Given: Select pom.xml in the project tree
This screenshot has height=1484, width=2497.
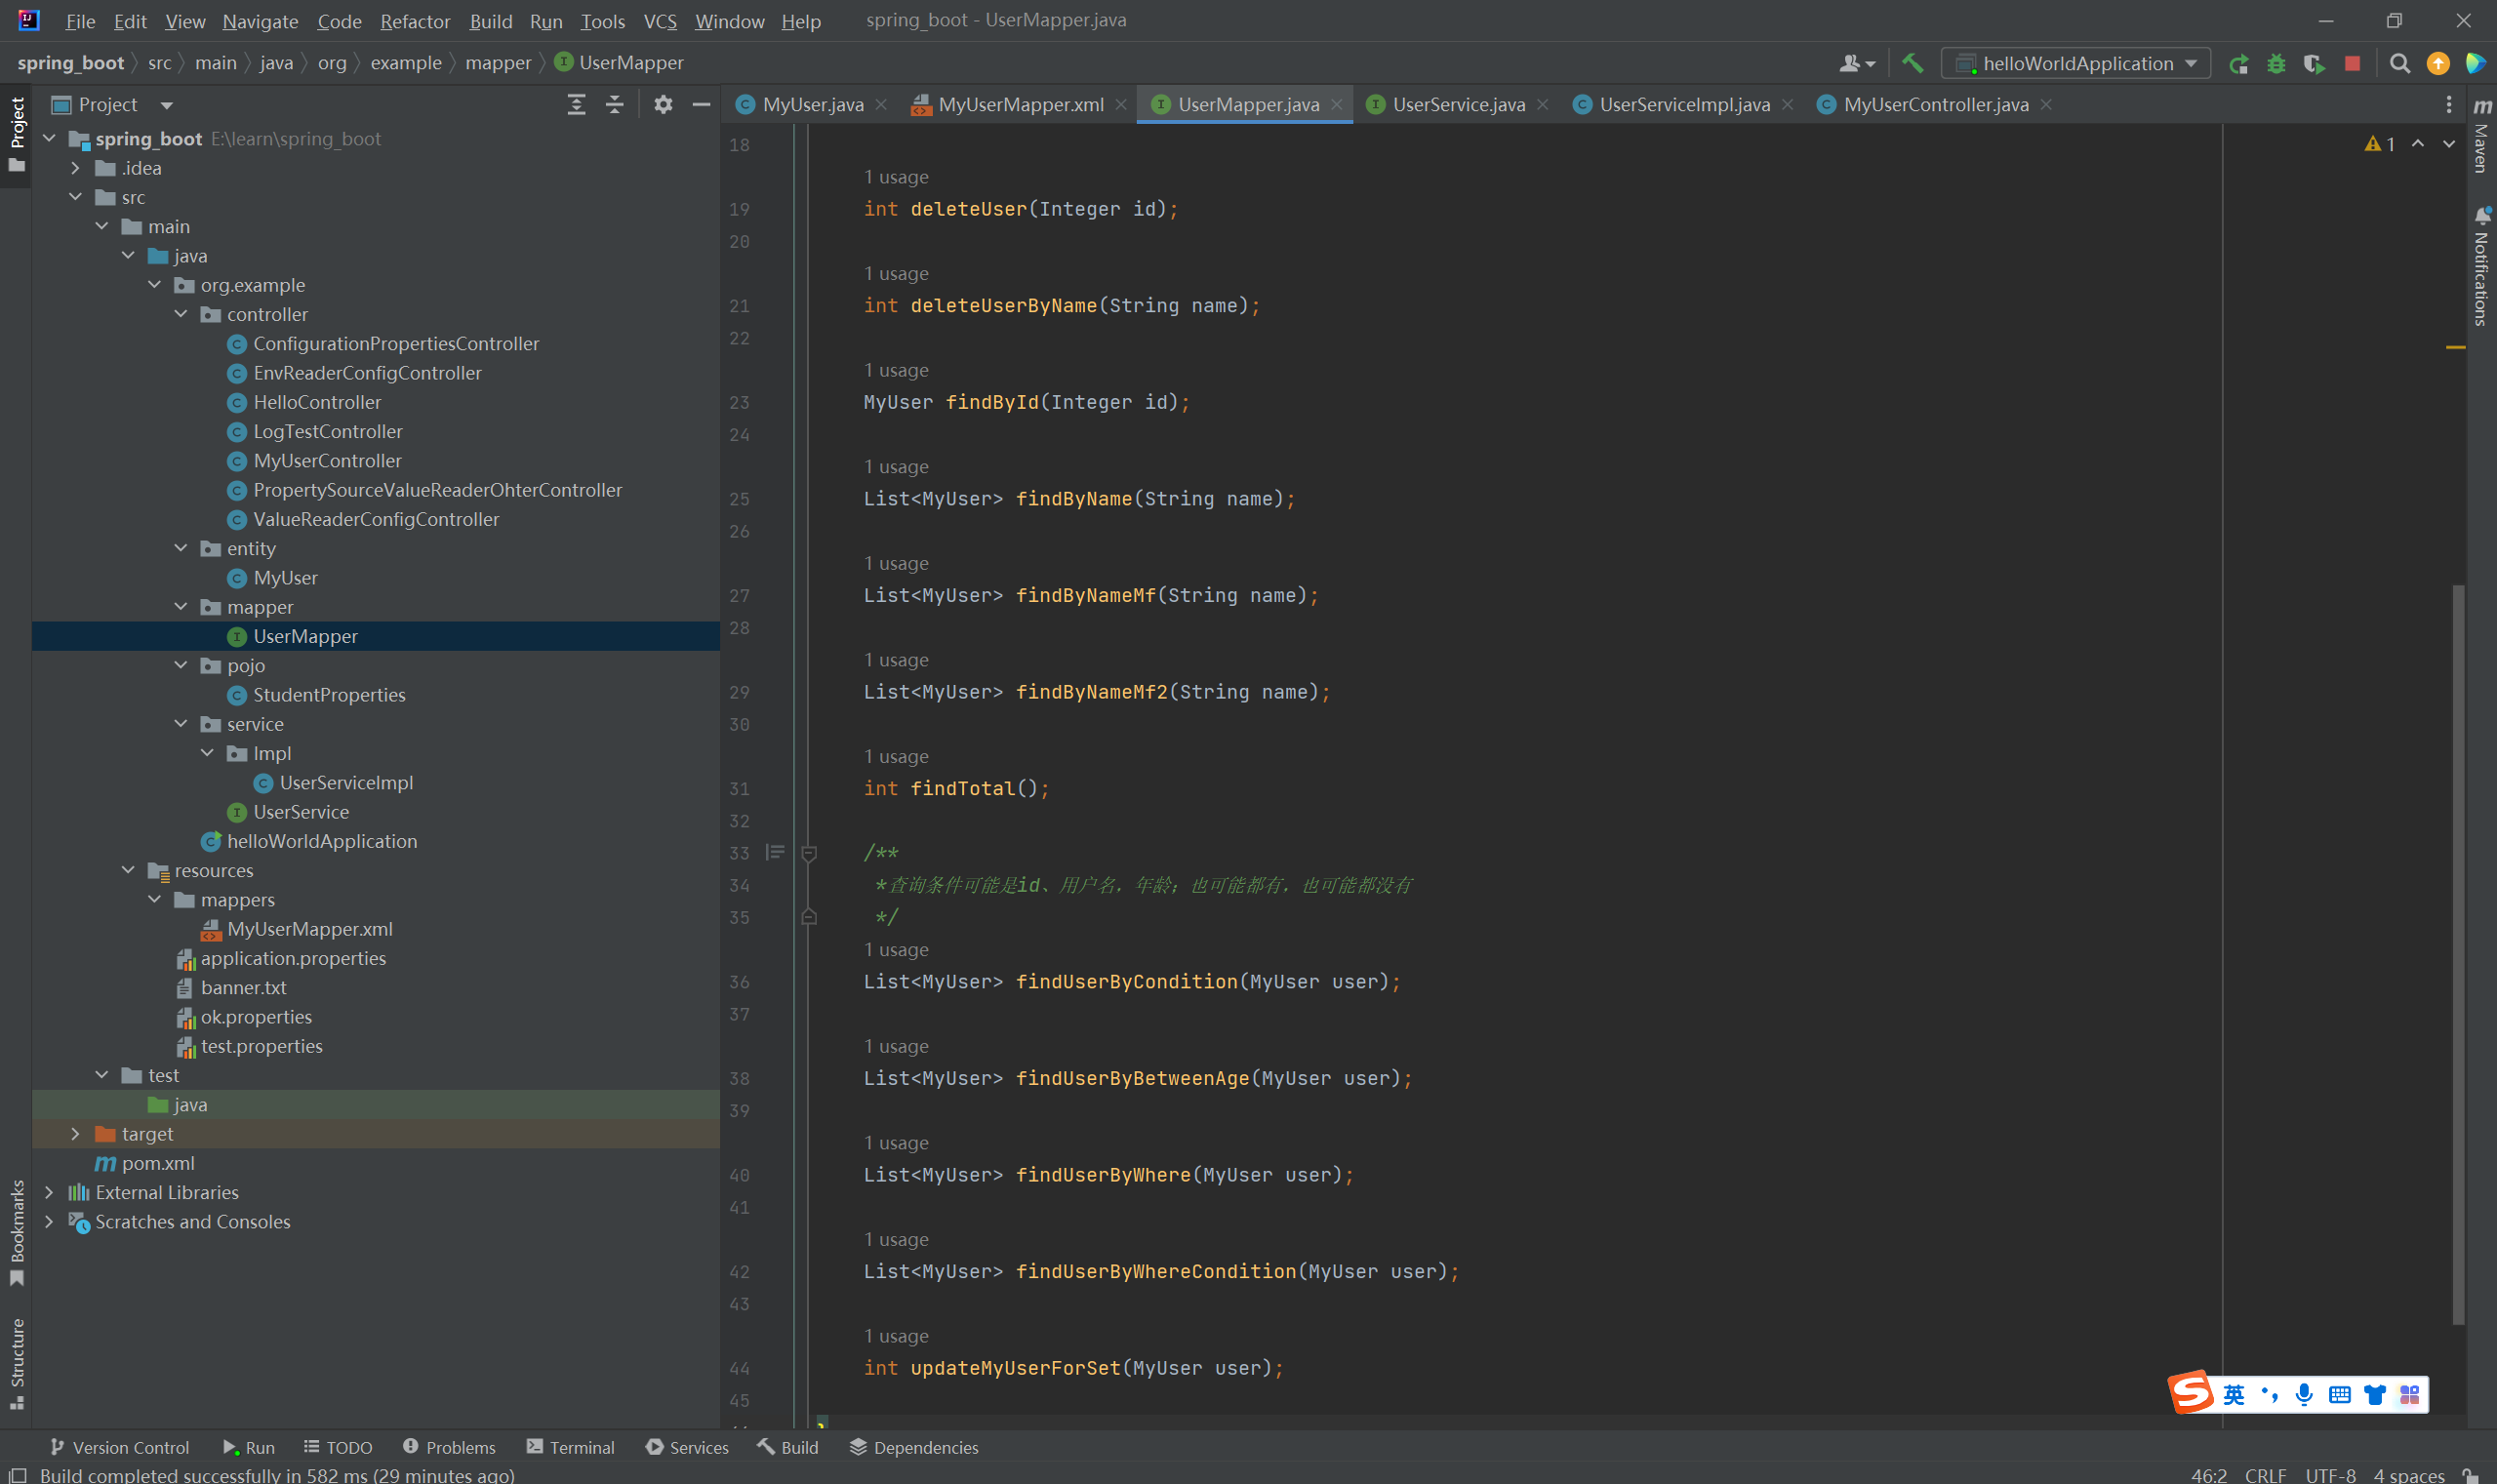Looking at the screenshot, I should [x=158, y=1163].
